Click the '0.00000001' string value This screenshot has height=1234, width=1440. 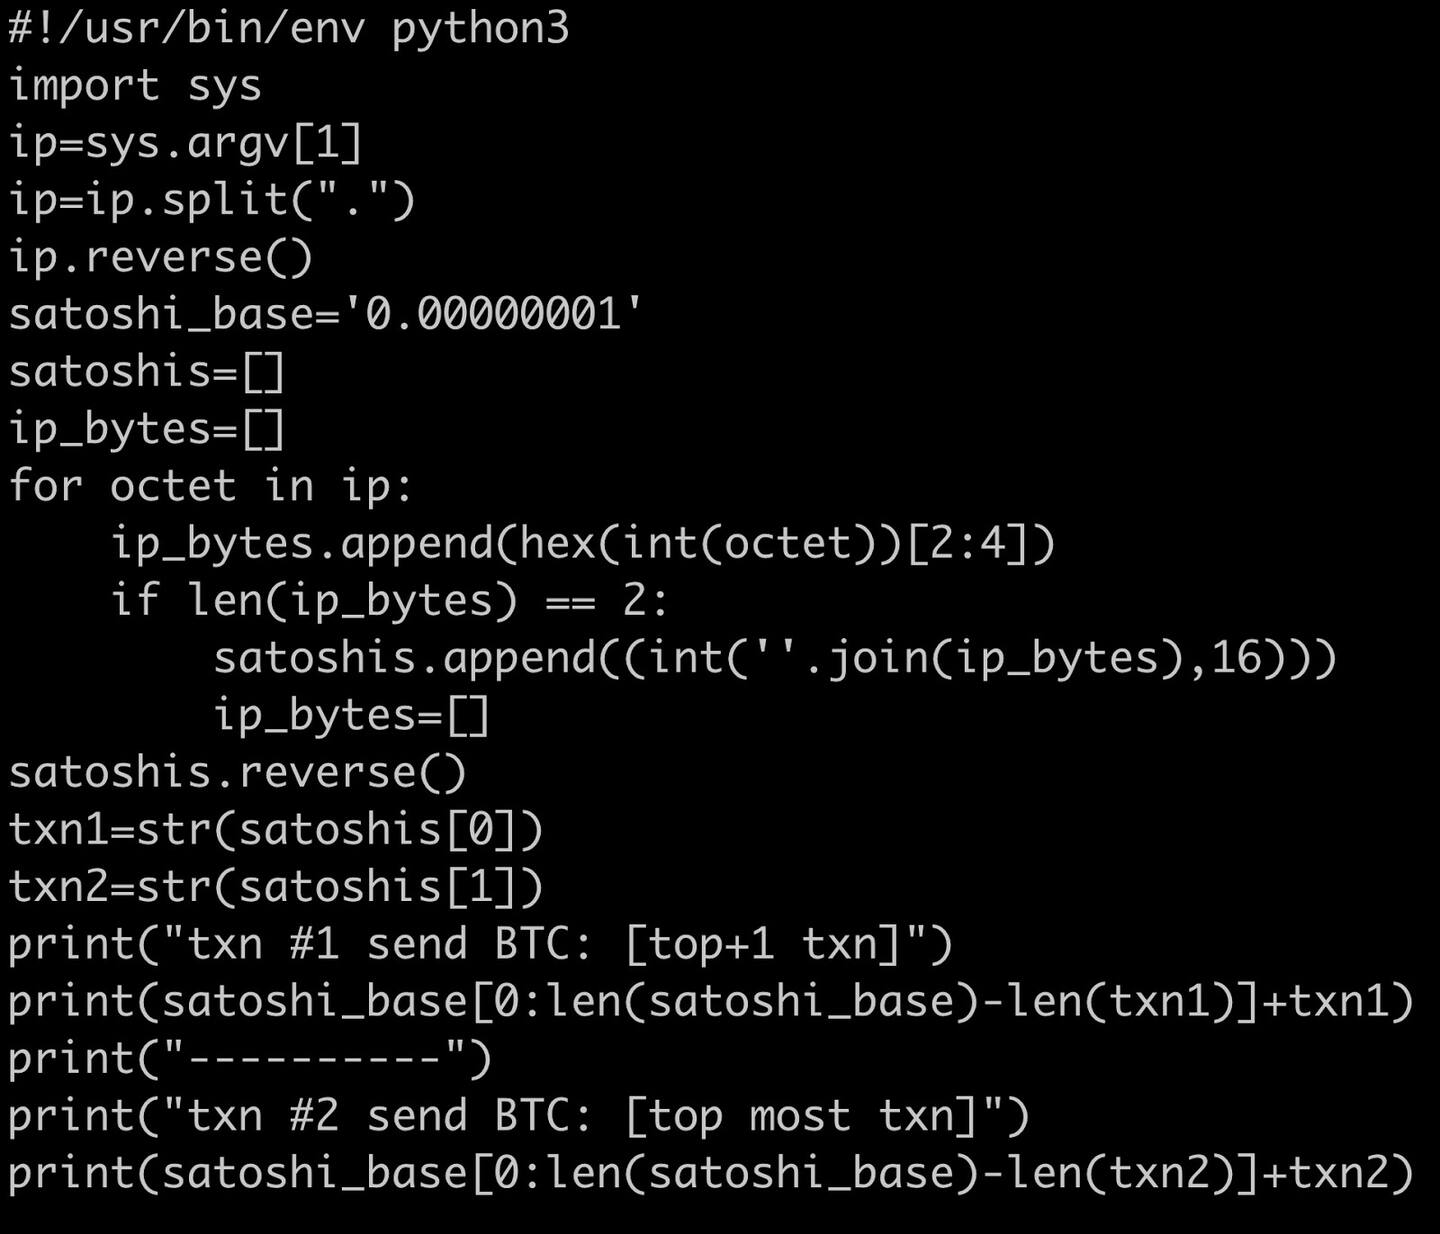pos(493,314)
